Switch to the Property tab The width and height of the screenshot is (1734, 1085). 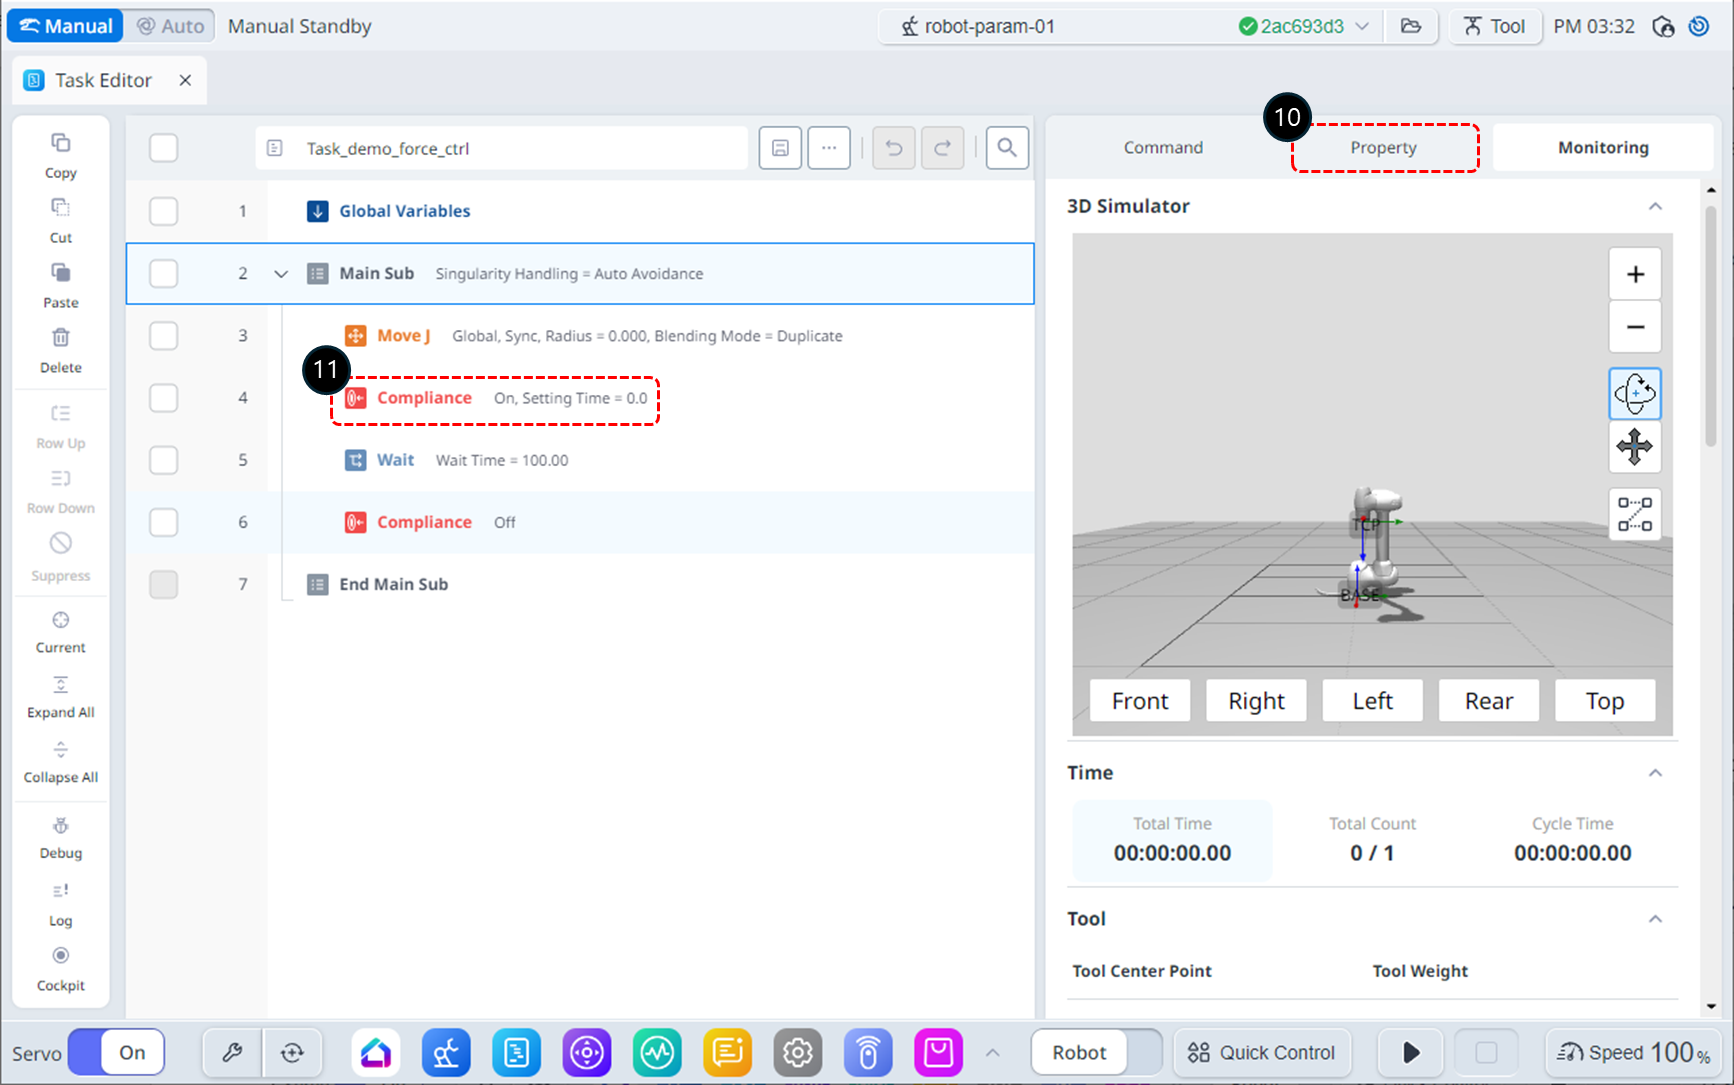point(1383,148)
